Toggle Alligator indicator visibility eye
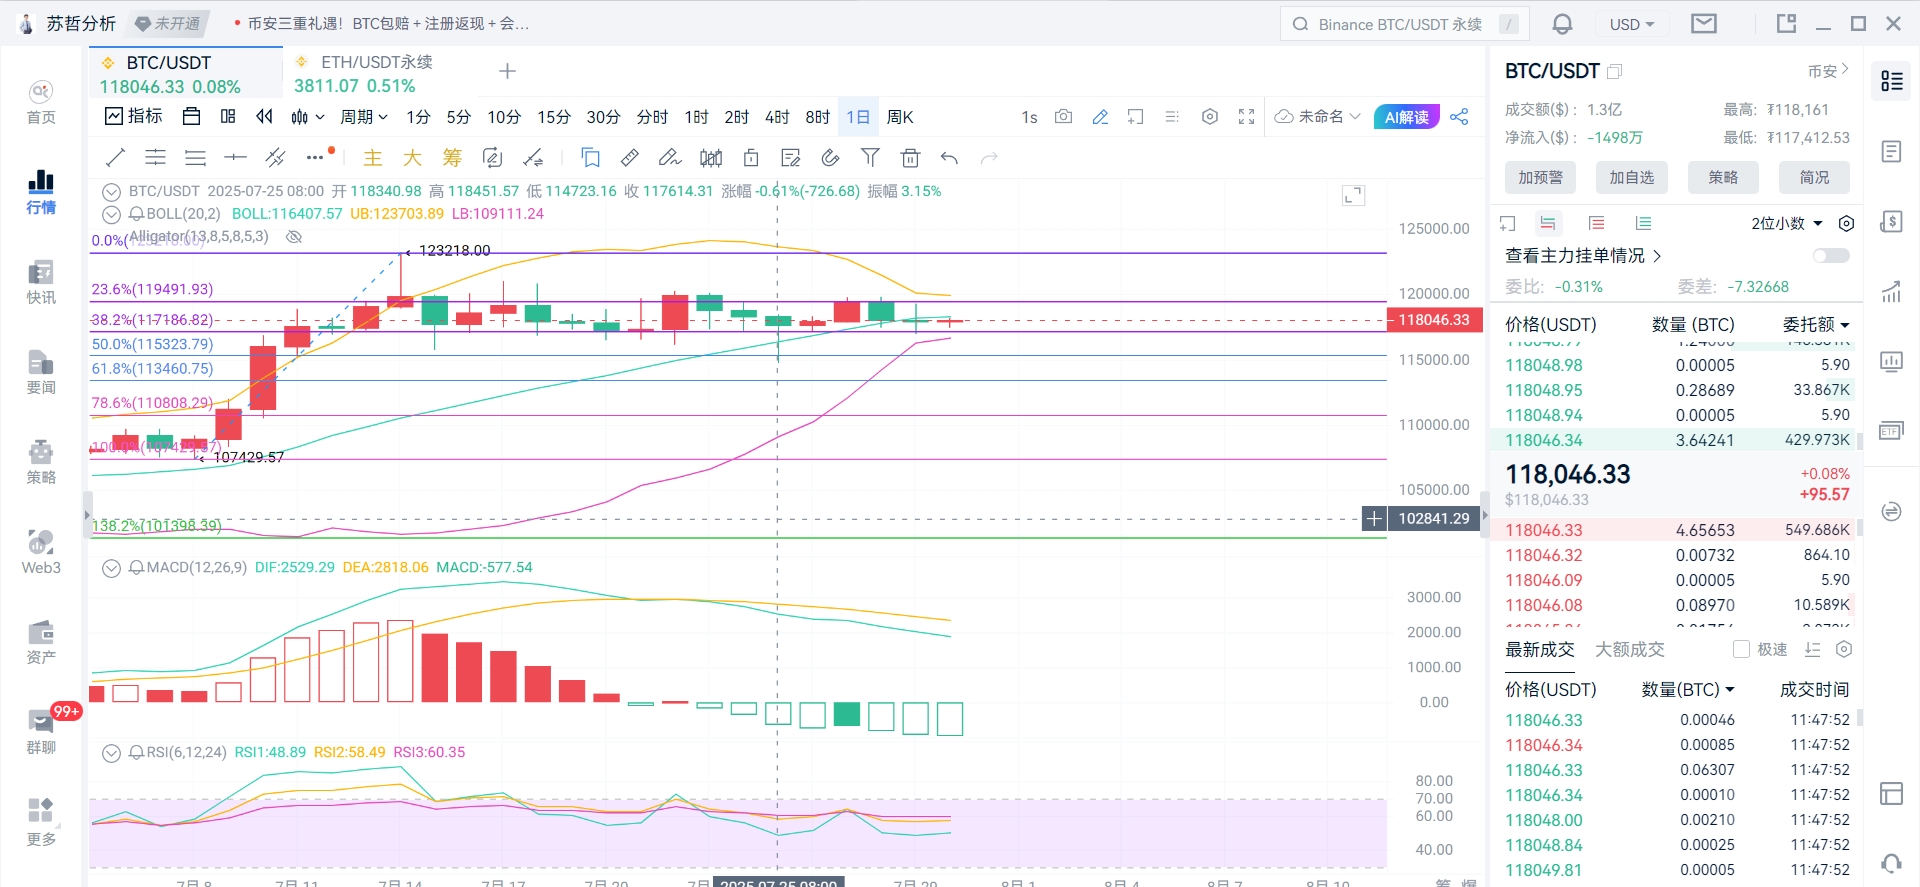This screenshot has width=1920, height=887. point(294,237)
